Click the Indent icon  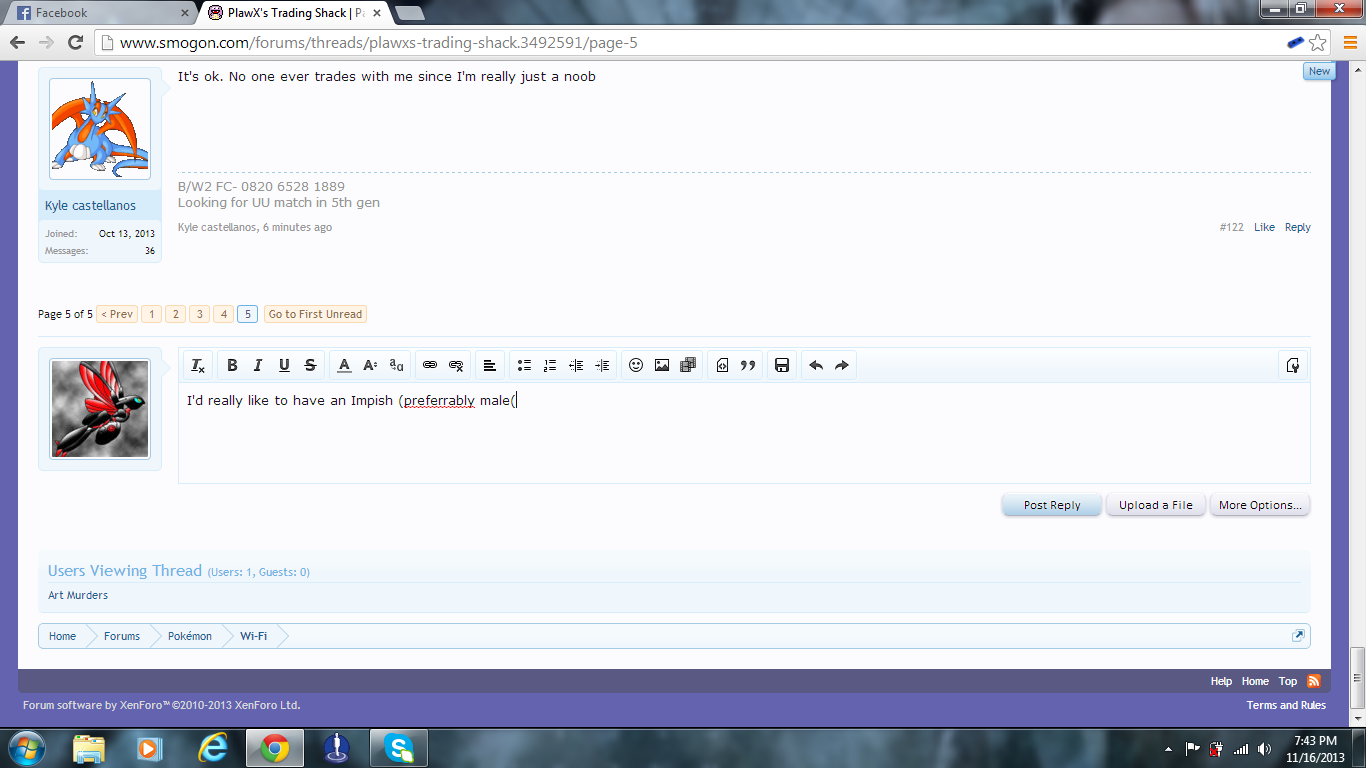tap(602, 366)
